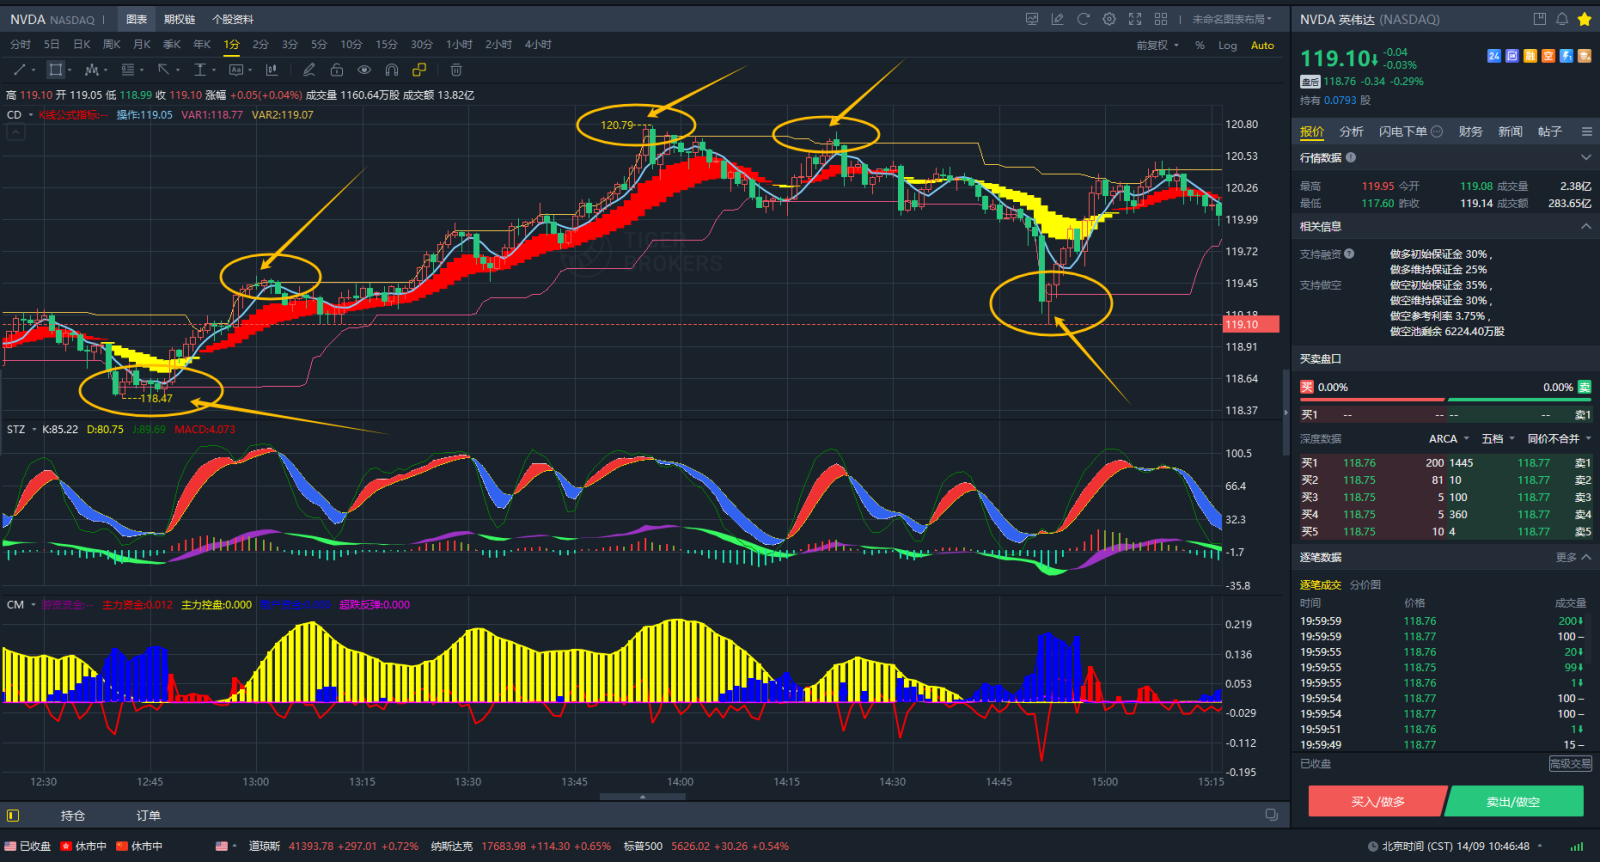
Task: Toggle the Auto scale option
Action: [x=1263, y=45]
